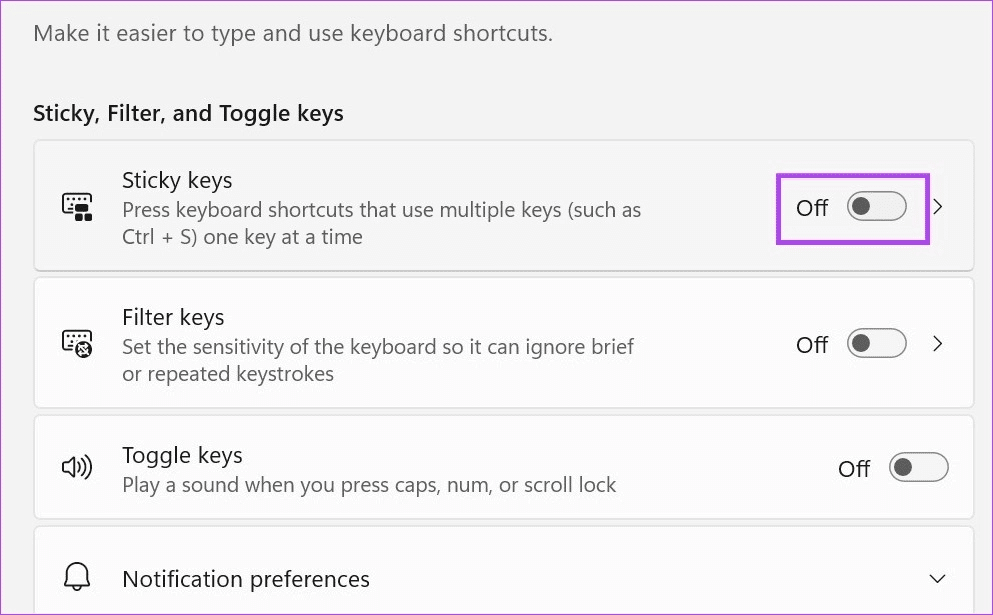Image resolution: width=993 pixels, height=615 pixels.
Task: Enable Toggle keys sound
Action: click(918, 467)
